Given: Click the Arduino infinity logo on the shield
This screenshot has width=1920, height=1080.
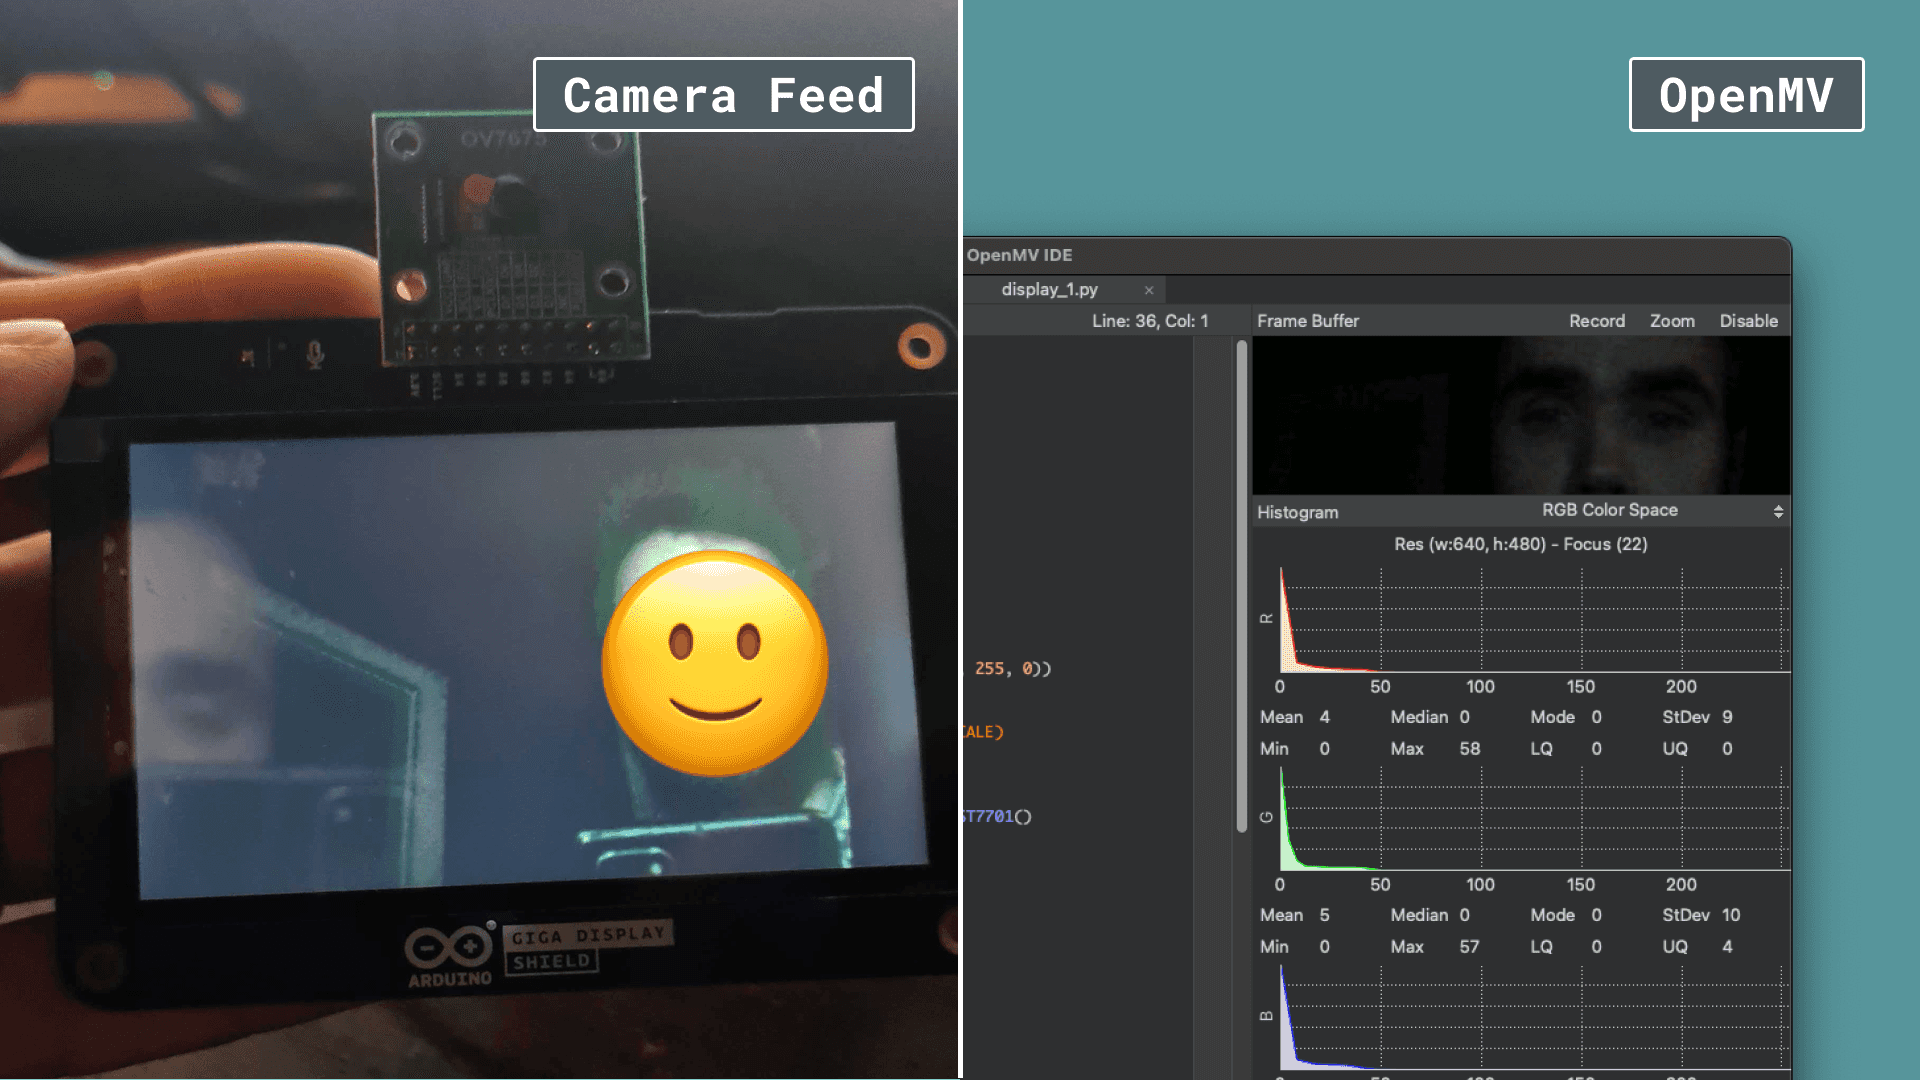Looking at the screenshot, I should [x=448, y=946].
